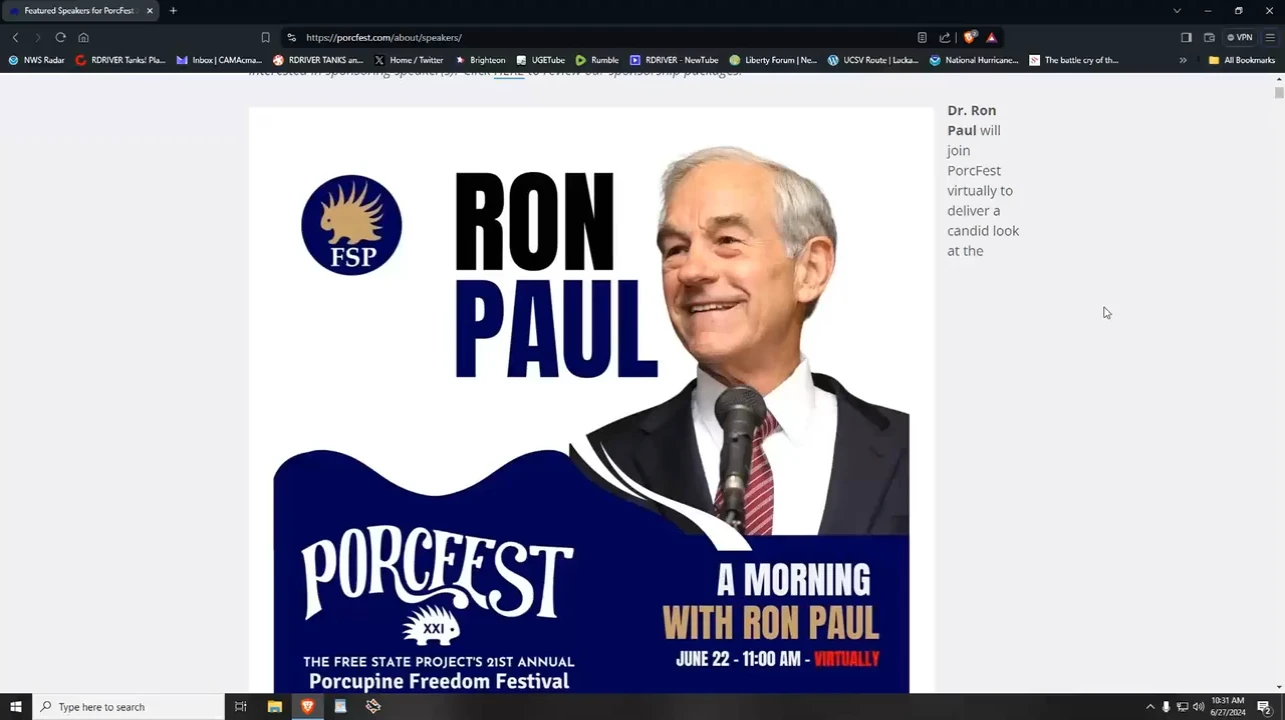Image resolution: width=1285 pixels, height=720 pixels.
Task: Open NWS Radar bookmark
Action: [36, 60]
